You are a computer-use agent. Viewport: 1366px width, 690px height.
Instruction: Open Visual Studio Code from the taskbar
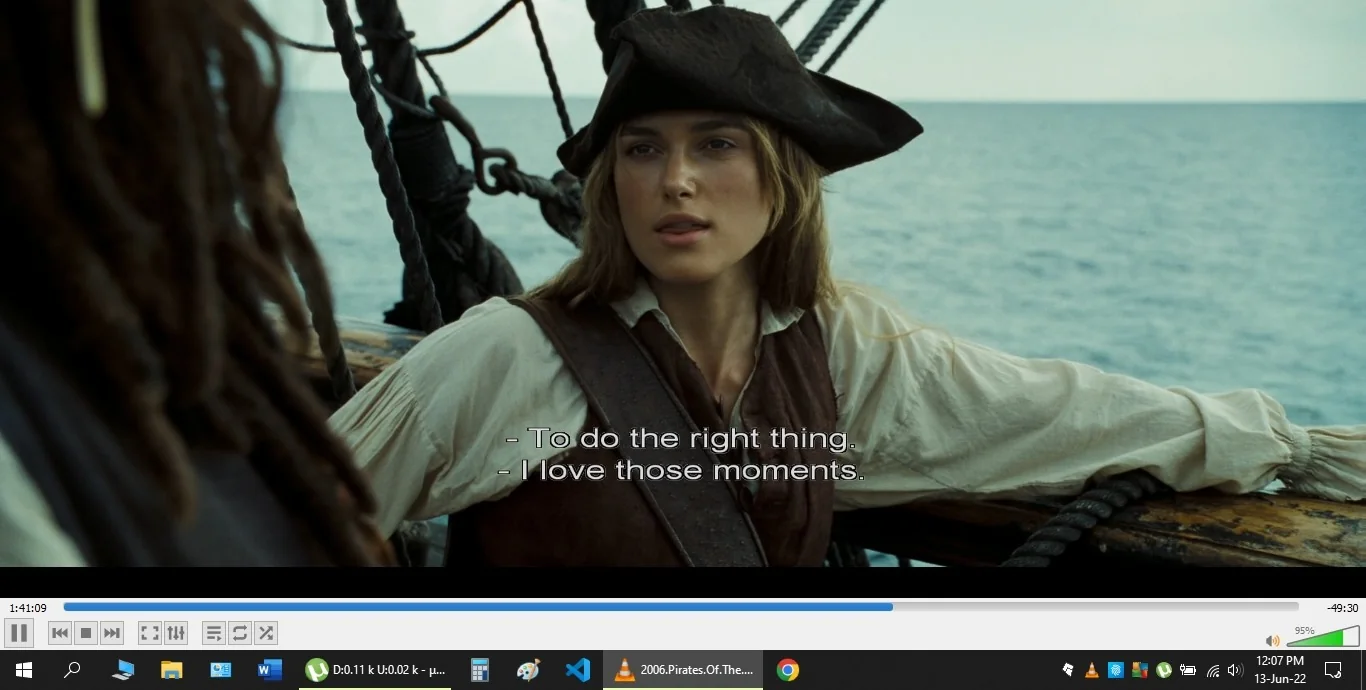[x=578, y=670]
